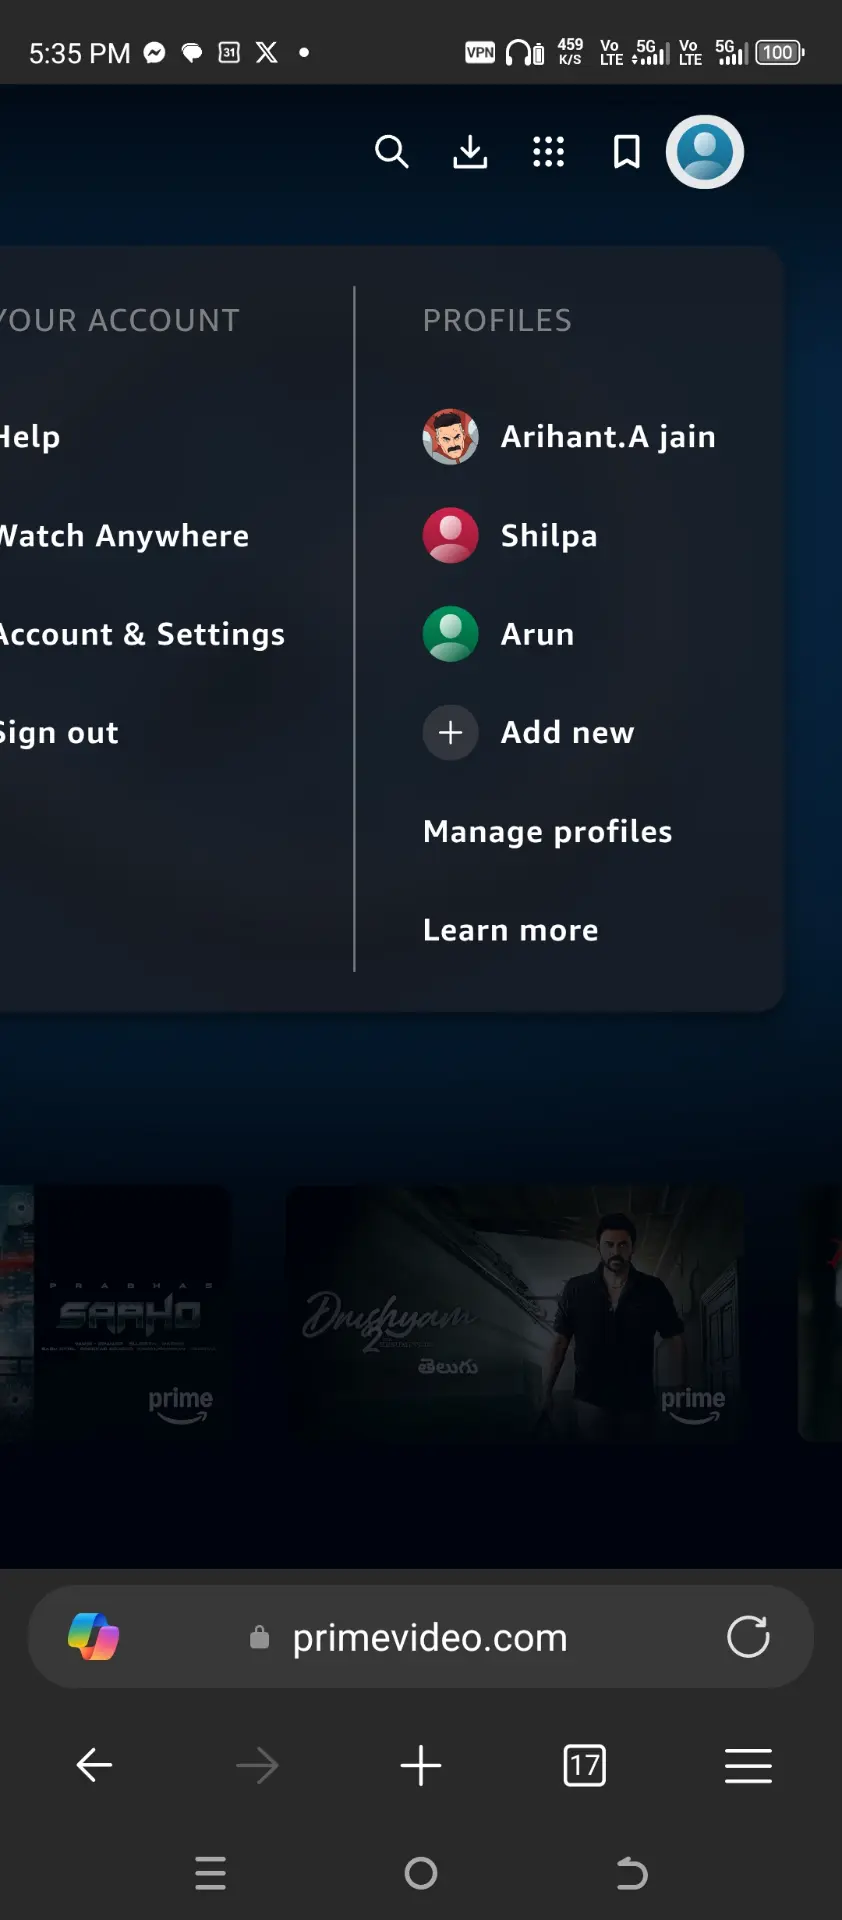Click the plus icon beside Add new
This screenshot has width=842, height=1920.
[451, 733]
